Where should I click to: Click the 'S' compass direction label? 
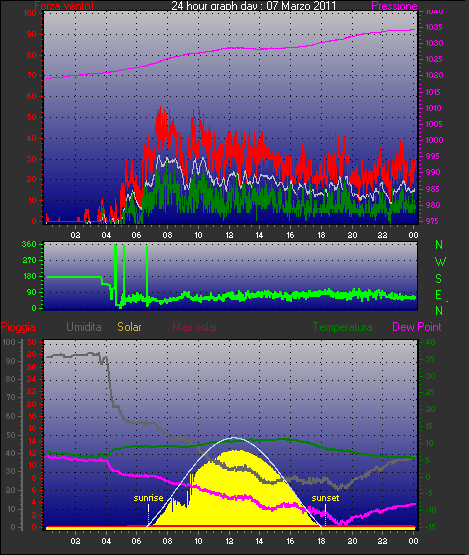[439, 279]
